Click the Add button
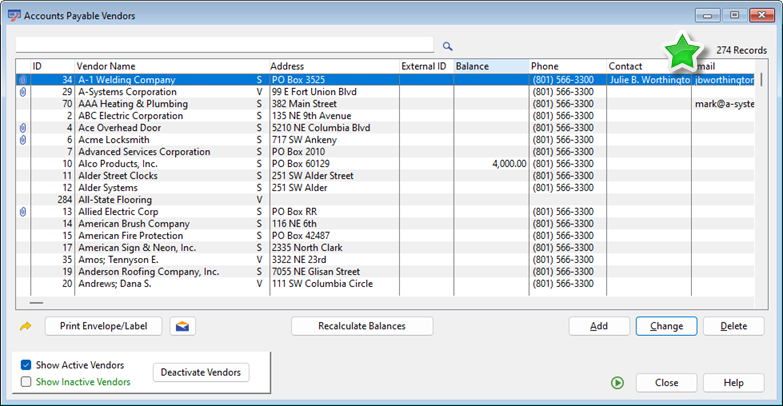 (599, 326)
